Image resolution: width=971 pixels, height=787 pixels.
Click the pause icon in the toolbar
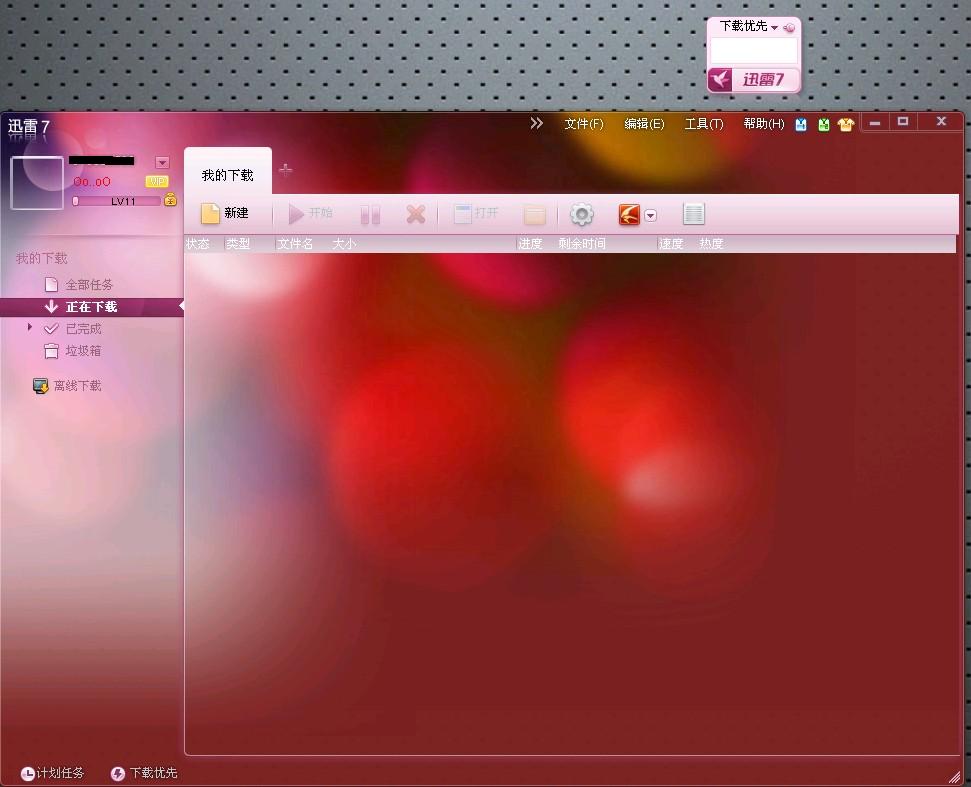click(x=370, y=215)
